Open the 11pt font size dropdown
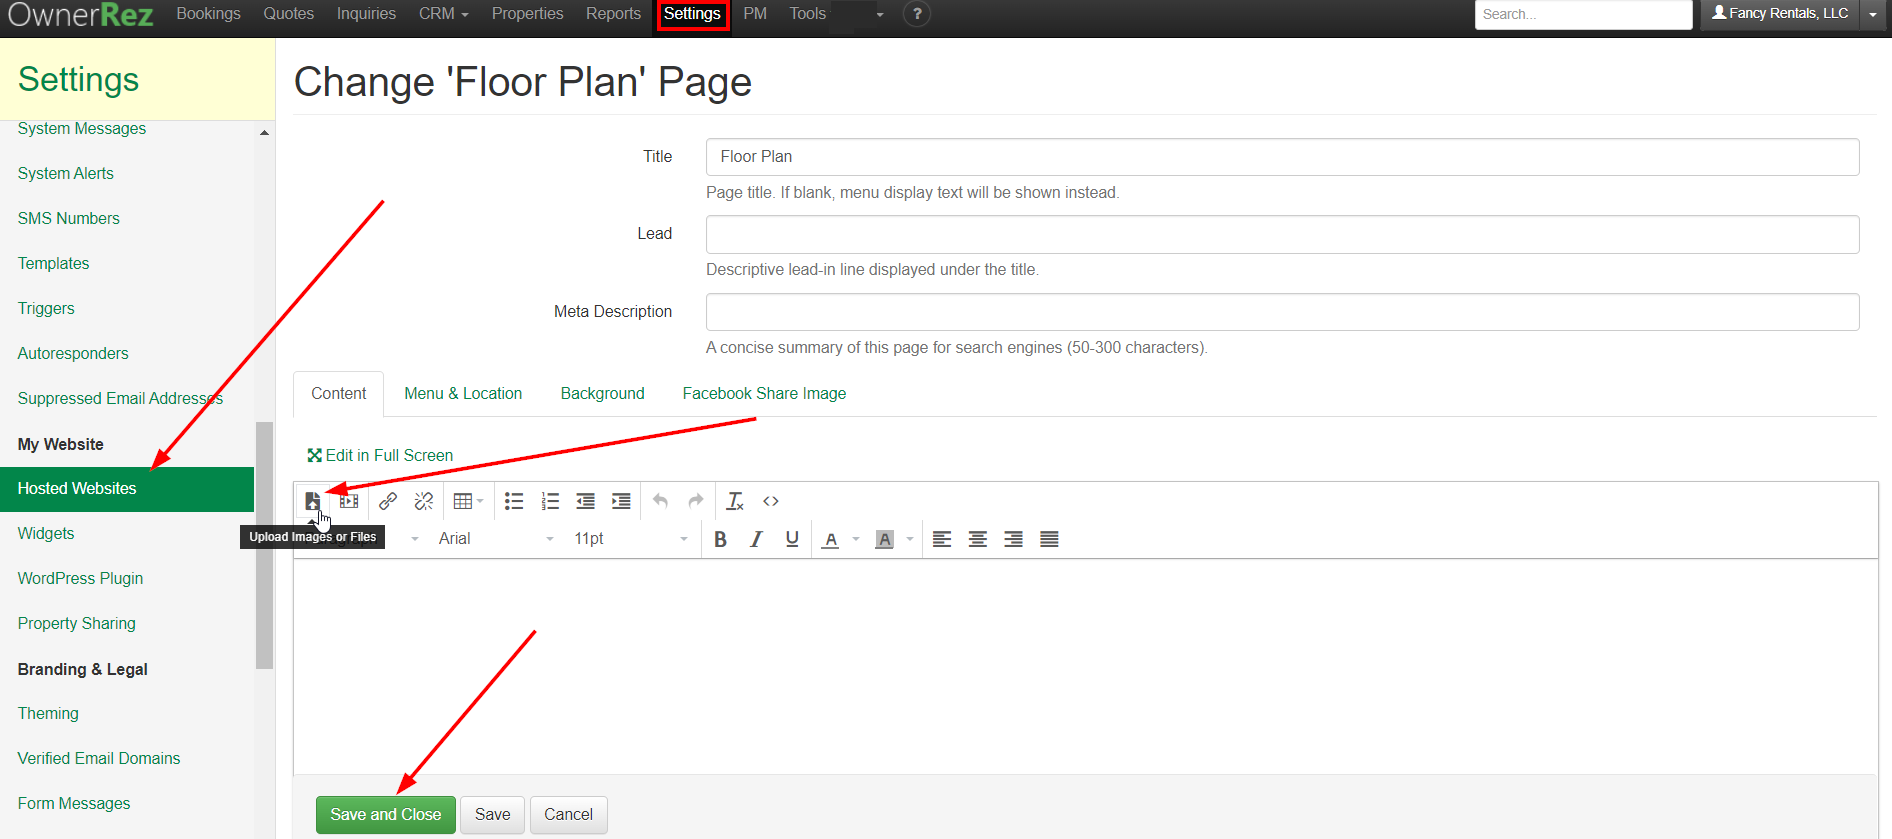The height and width of the screenshot is (839, 1892). click(630, 539)
